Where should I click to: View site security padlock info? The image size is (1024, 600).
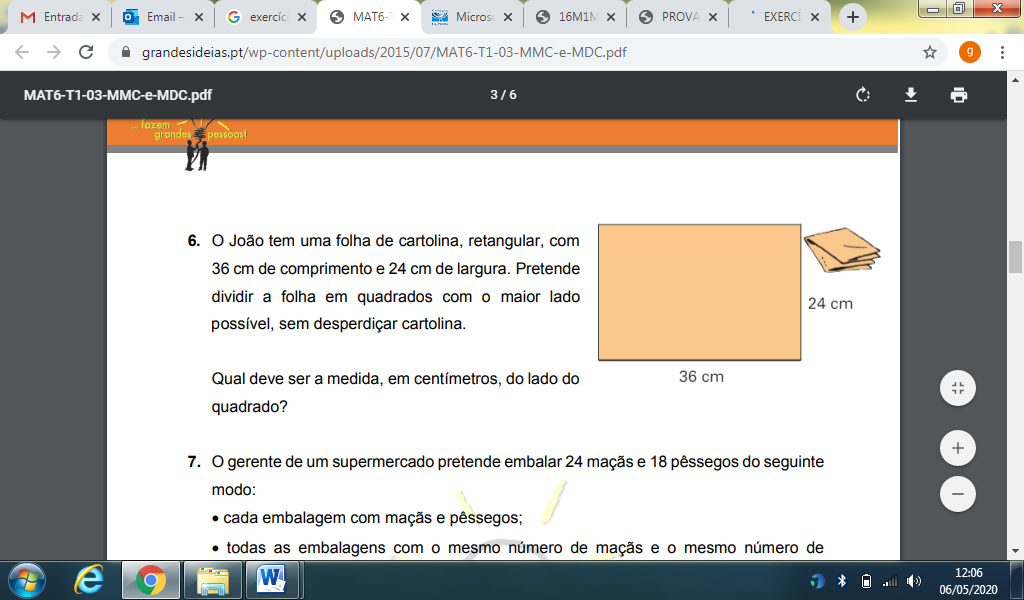coord(126,52)
